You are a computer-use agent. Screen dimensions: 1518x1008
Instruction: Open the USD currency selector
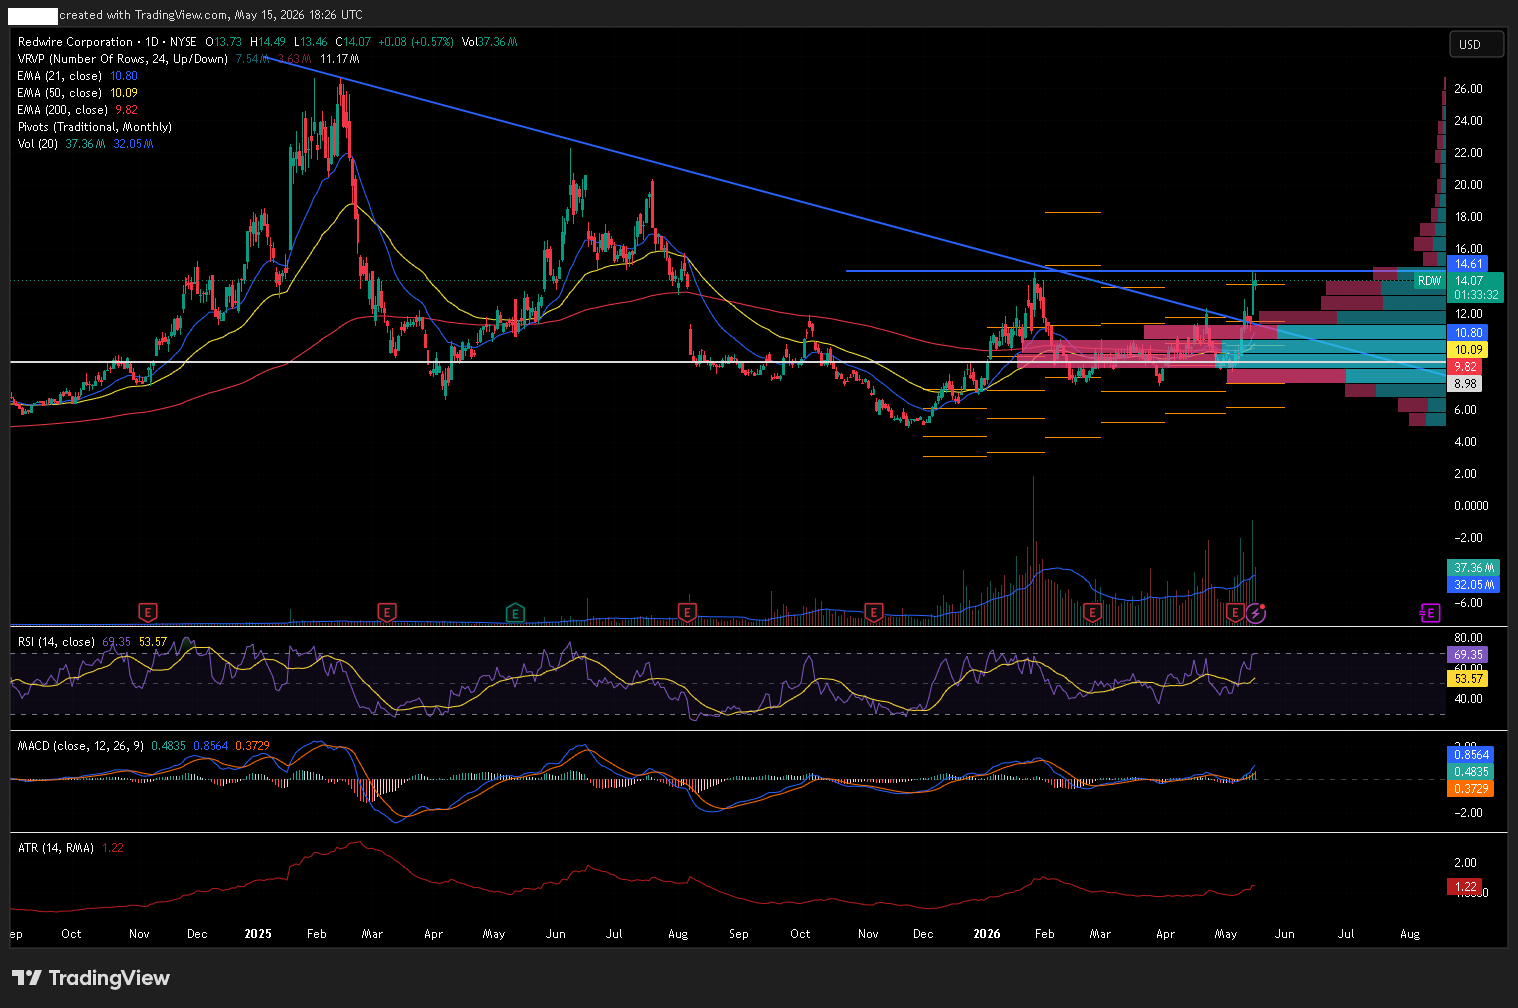tap(1476, 44)
